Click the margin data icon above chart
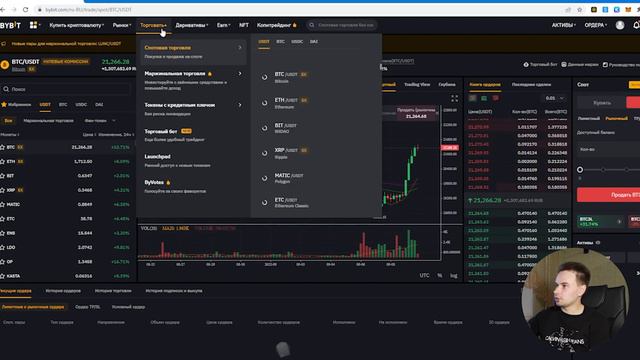This screenshot has width=640, height=360. pyautogui.click(x=564, y=64)
